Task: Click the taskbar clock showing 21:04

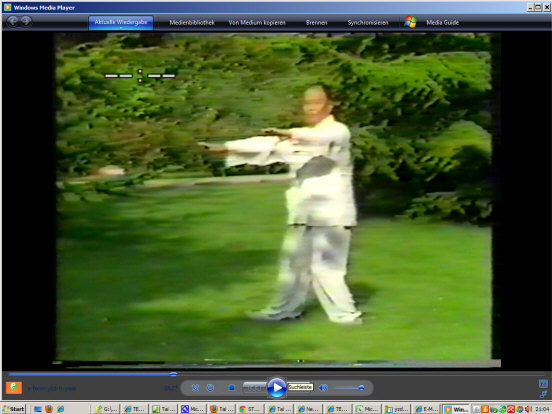Action: [x=542, y=409]
